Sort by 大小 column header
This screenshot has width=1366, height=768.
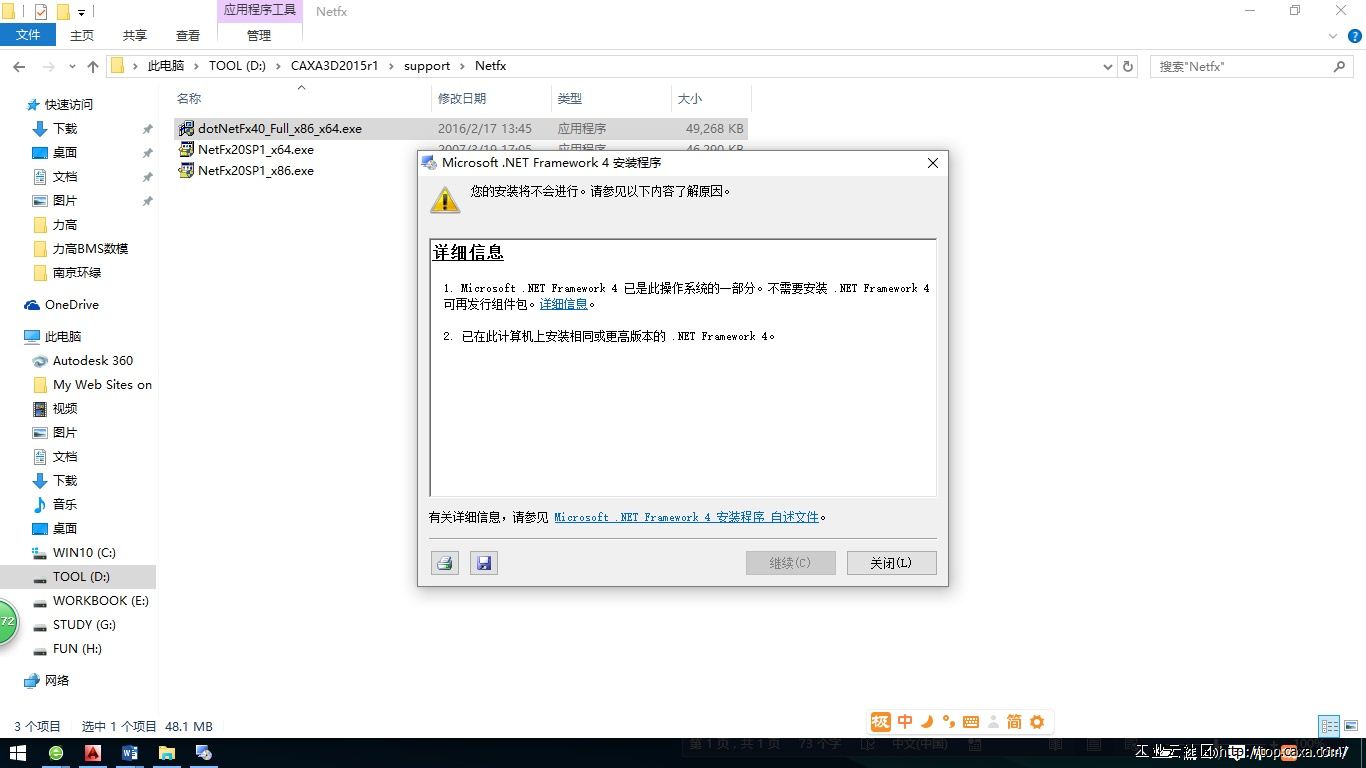coord(690,98)
